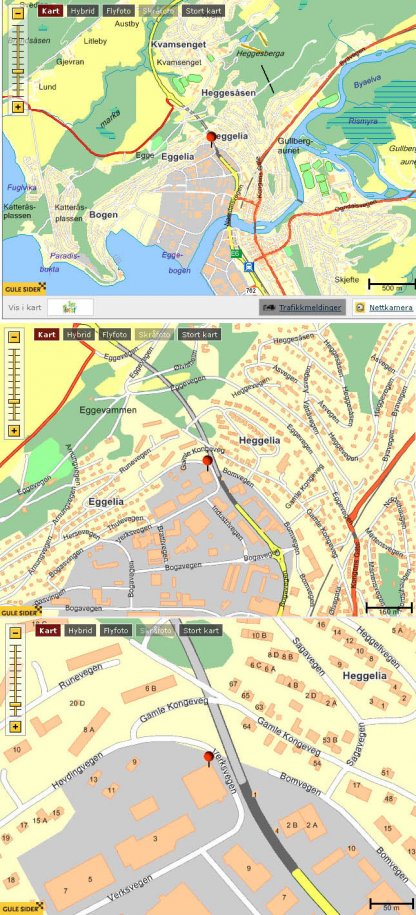
Task: Zoom in with plus icon on 500 m map
Action: point(18,107)
